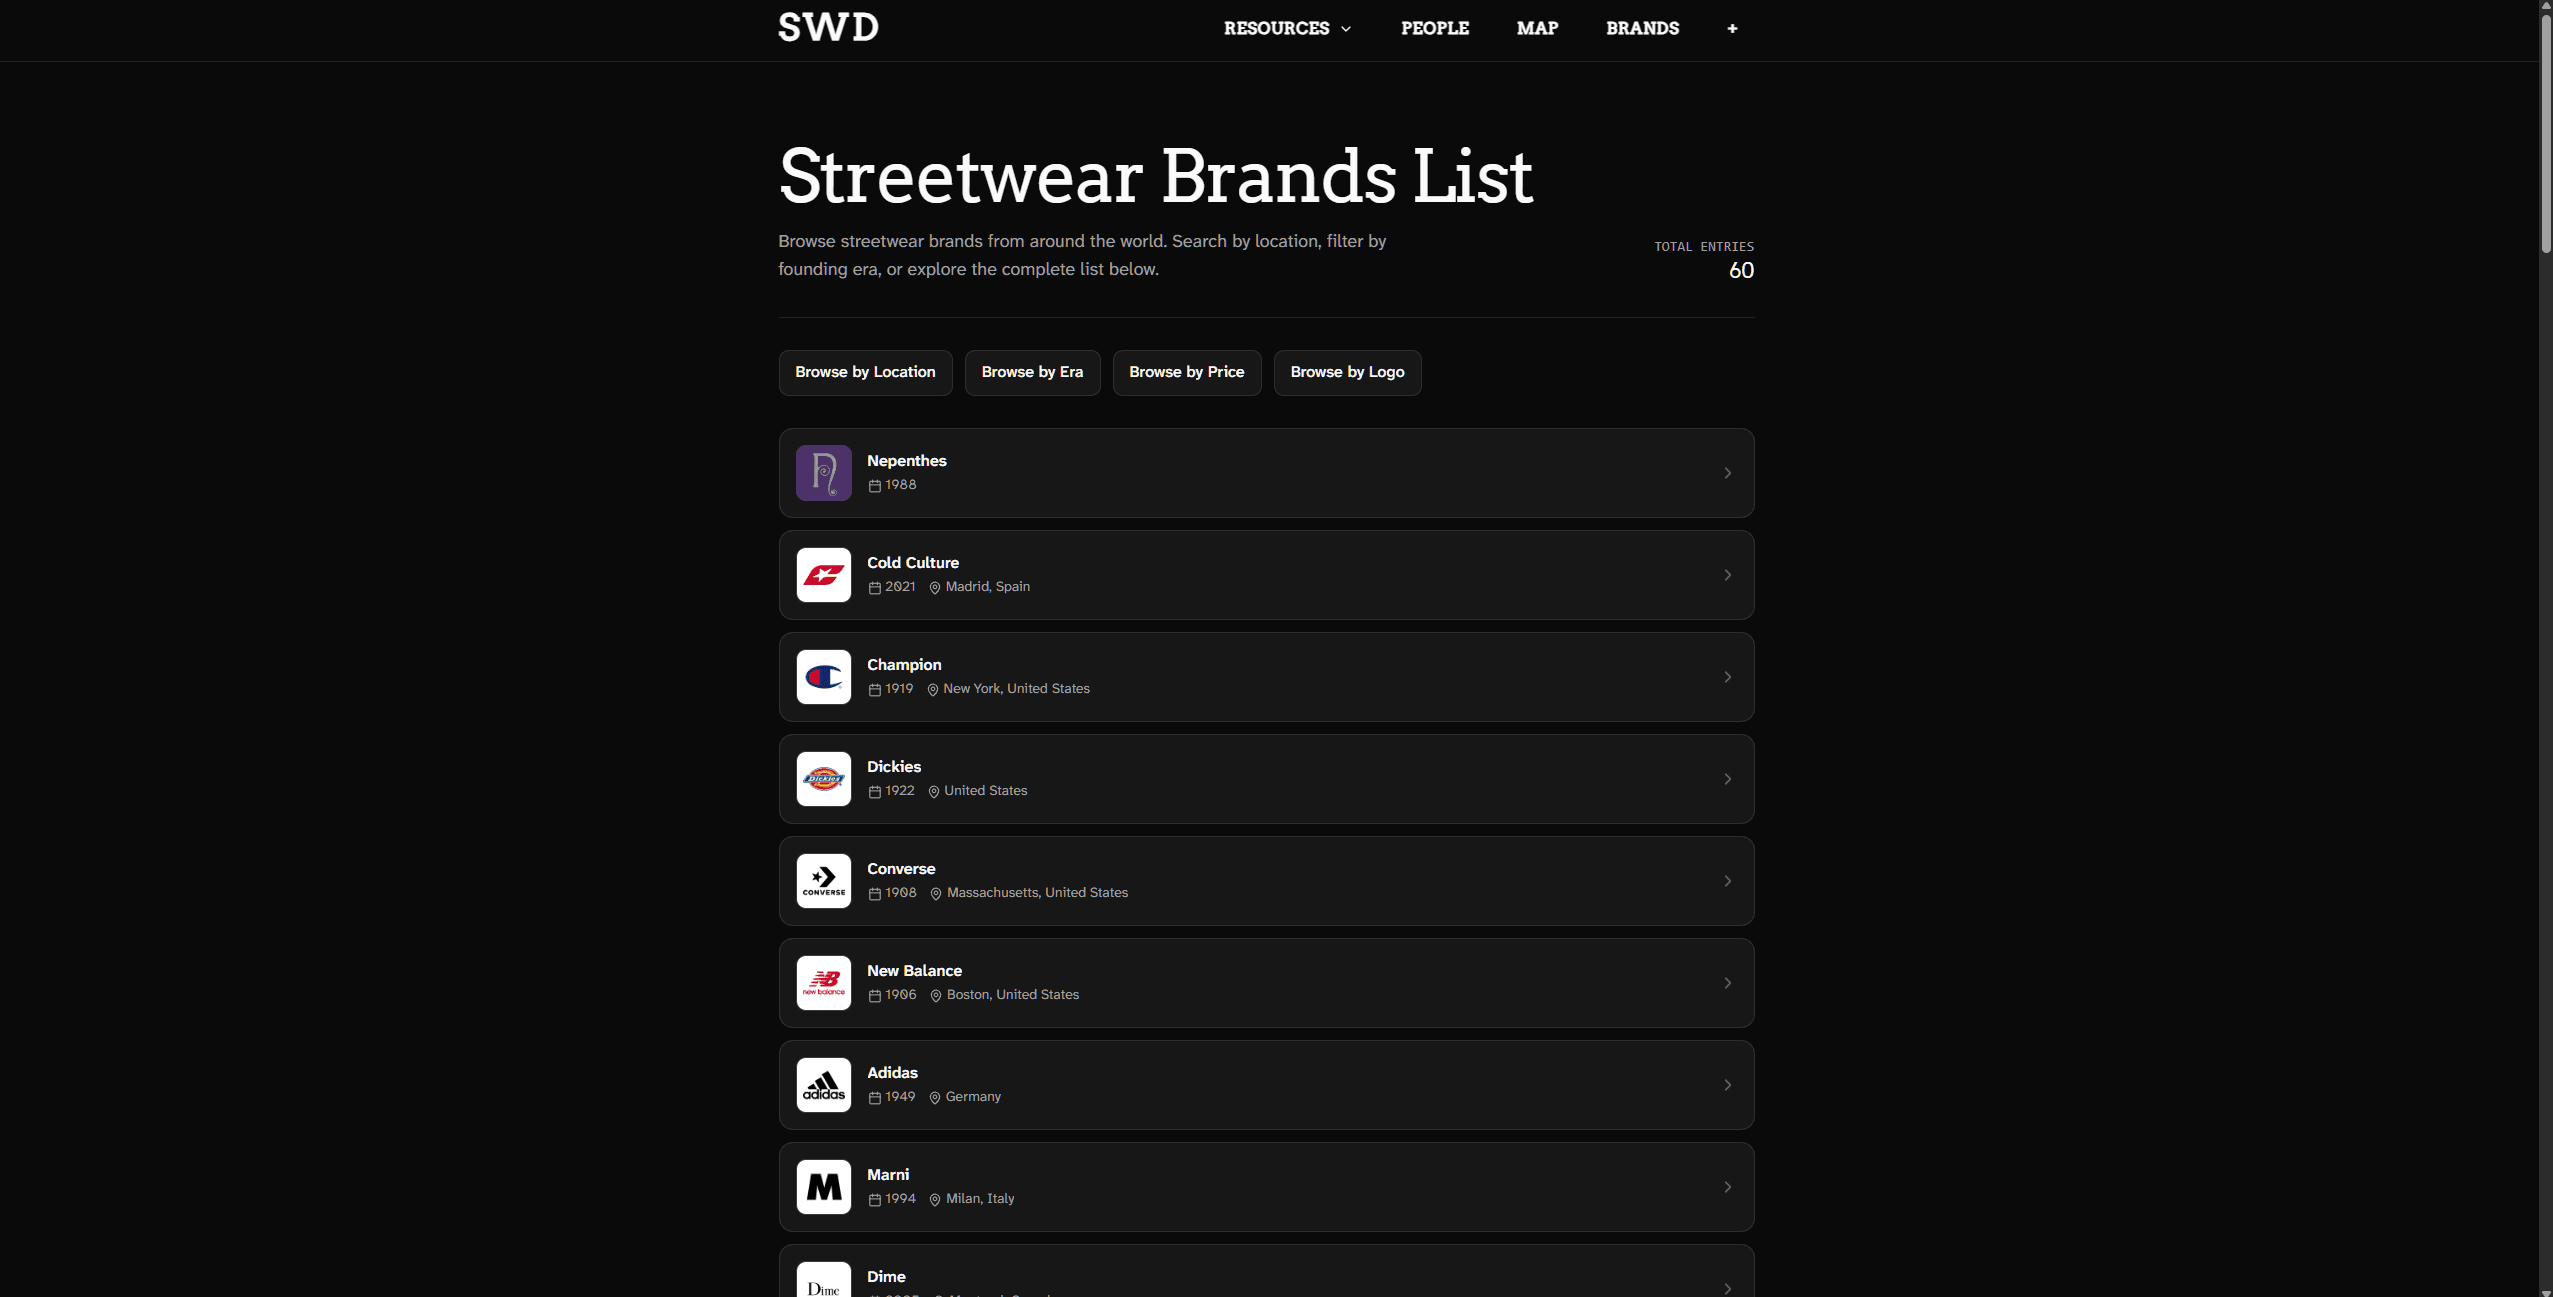The image size is (2553, 1297).
Task: Choose the Browse by Era filter
Action: (x=1031, y=371)
